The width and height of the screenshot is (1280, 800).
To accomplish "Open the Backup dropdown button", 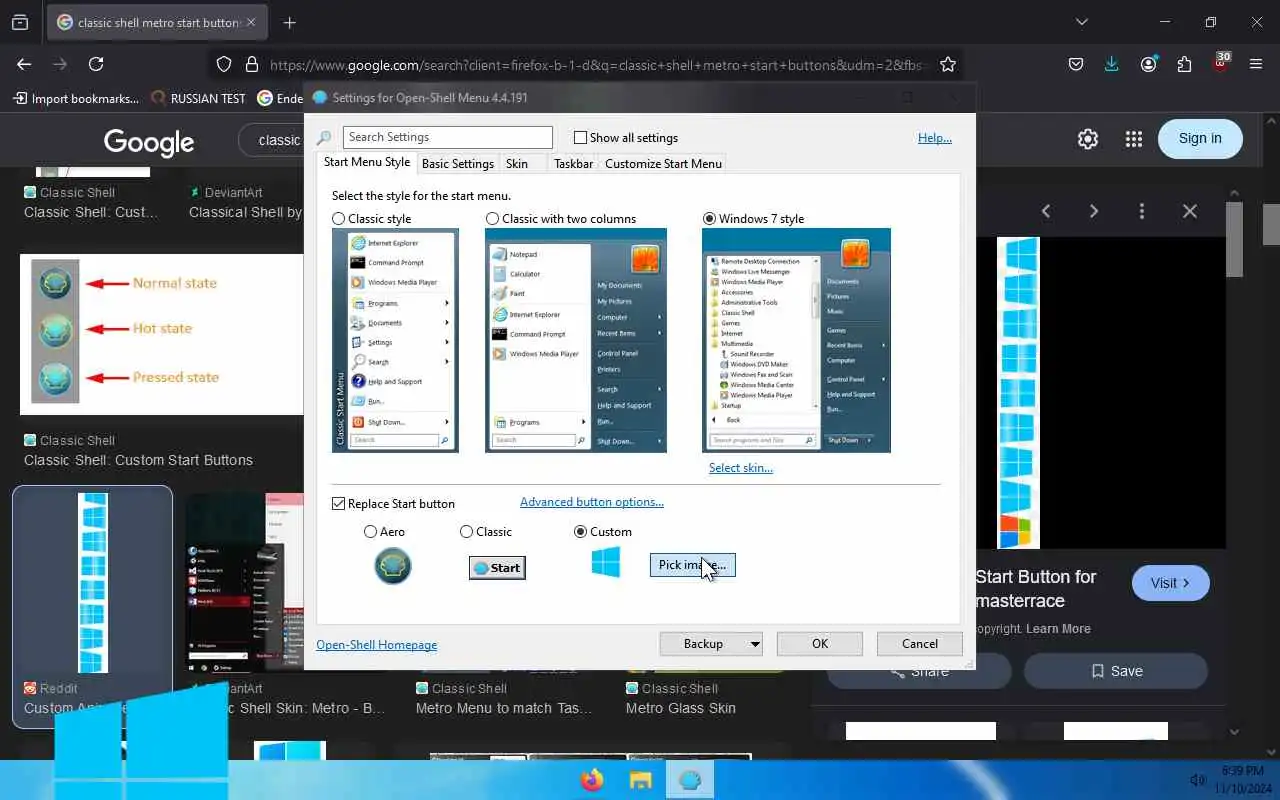I will click(711, 644).
